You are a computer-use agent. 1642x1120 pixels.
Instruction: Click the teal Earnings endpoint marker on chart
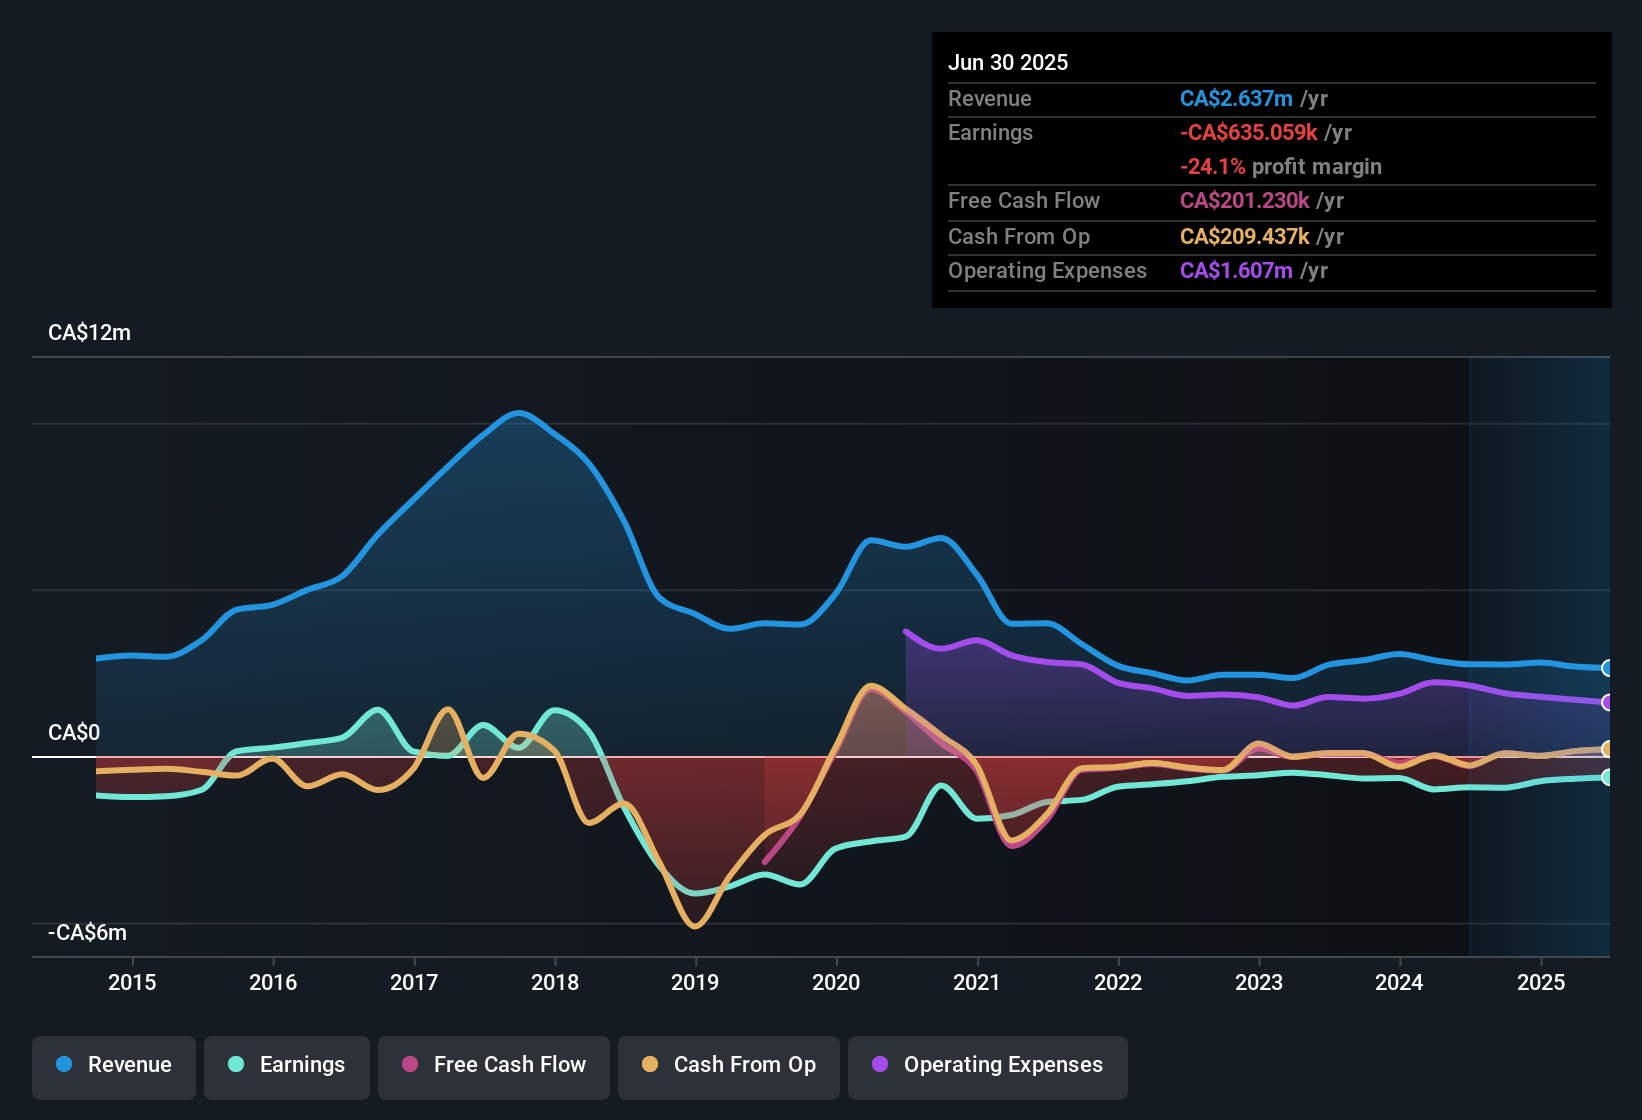point(1607,776)
